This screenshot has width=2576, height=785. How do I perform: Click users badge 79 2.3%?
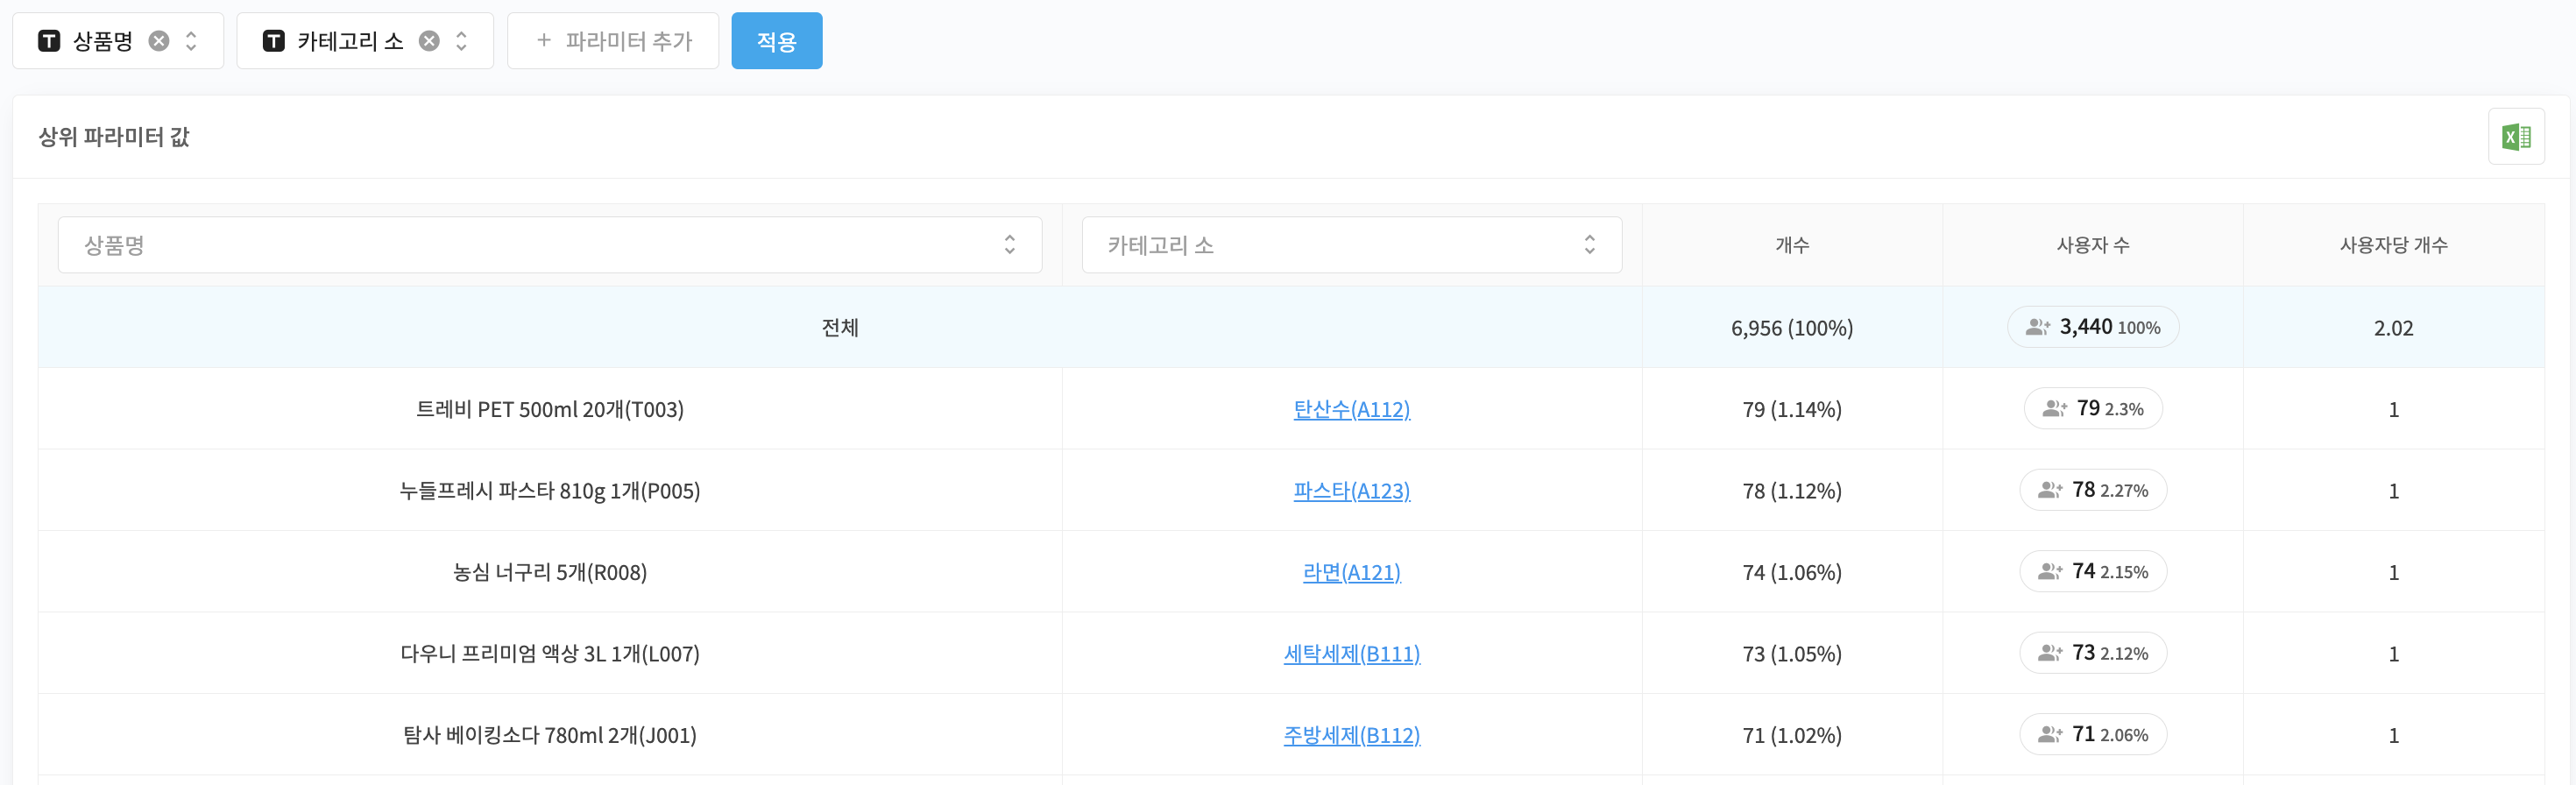click(x=2092, y=409)
